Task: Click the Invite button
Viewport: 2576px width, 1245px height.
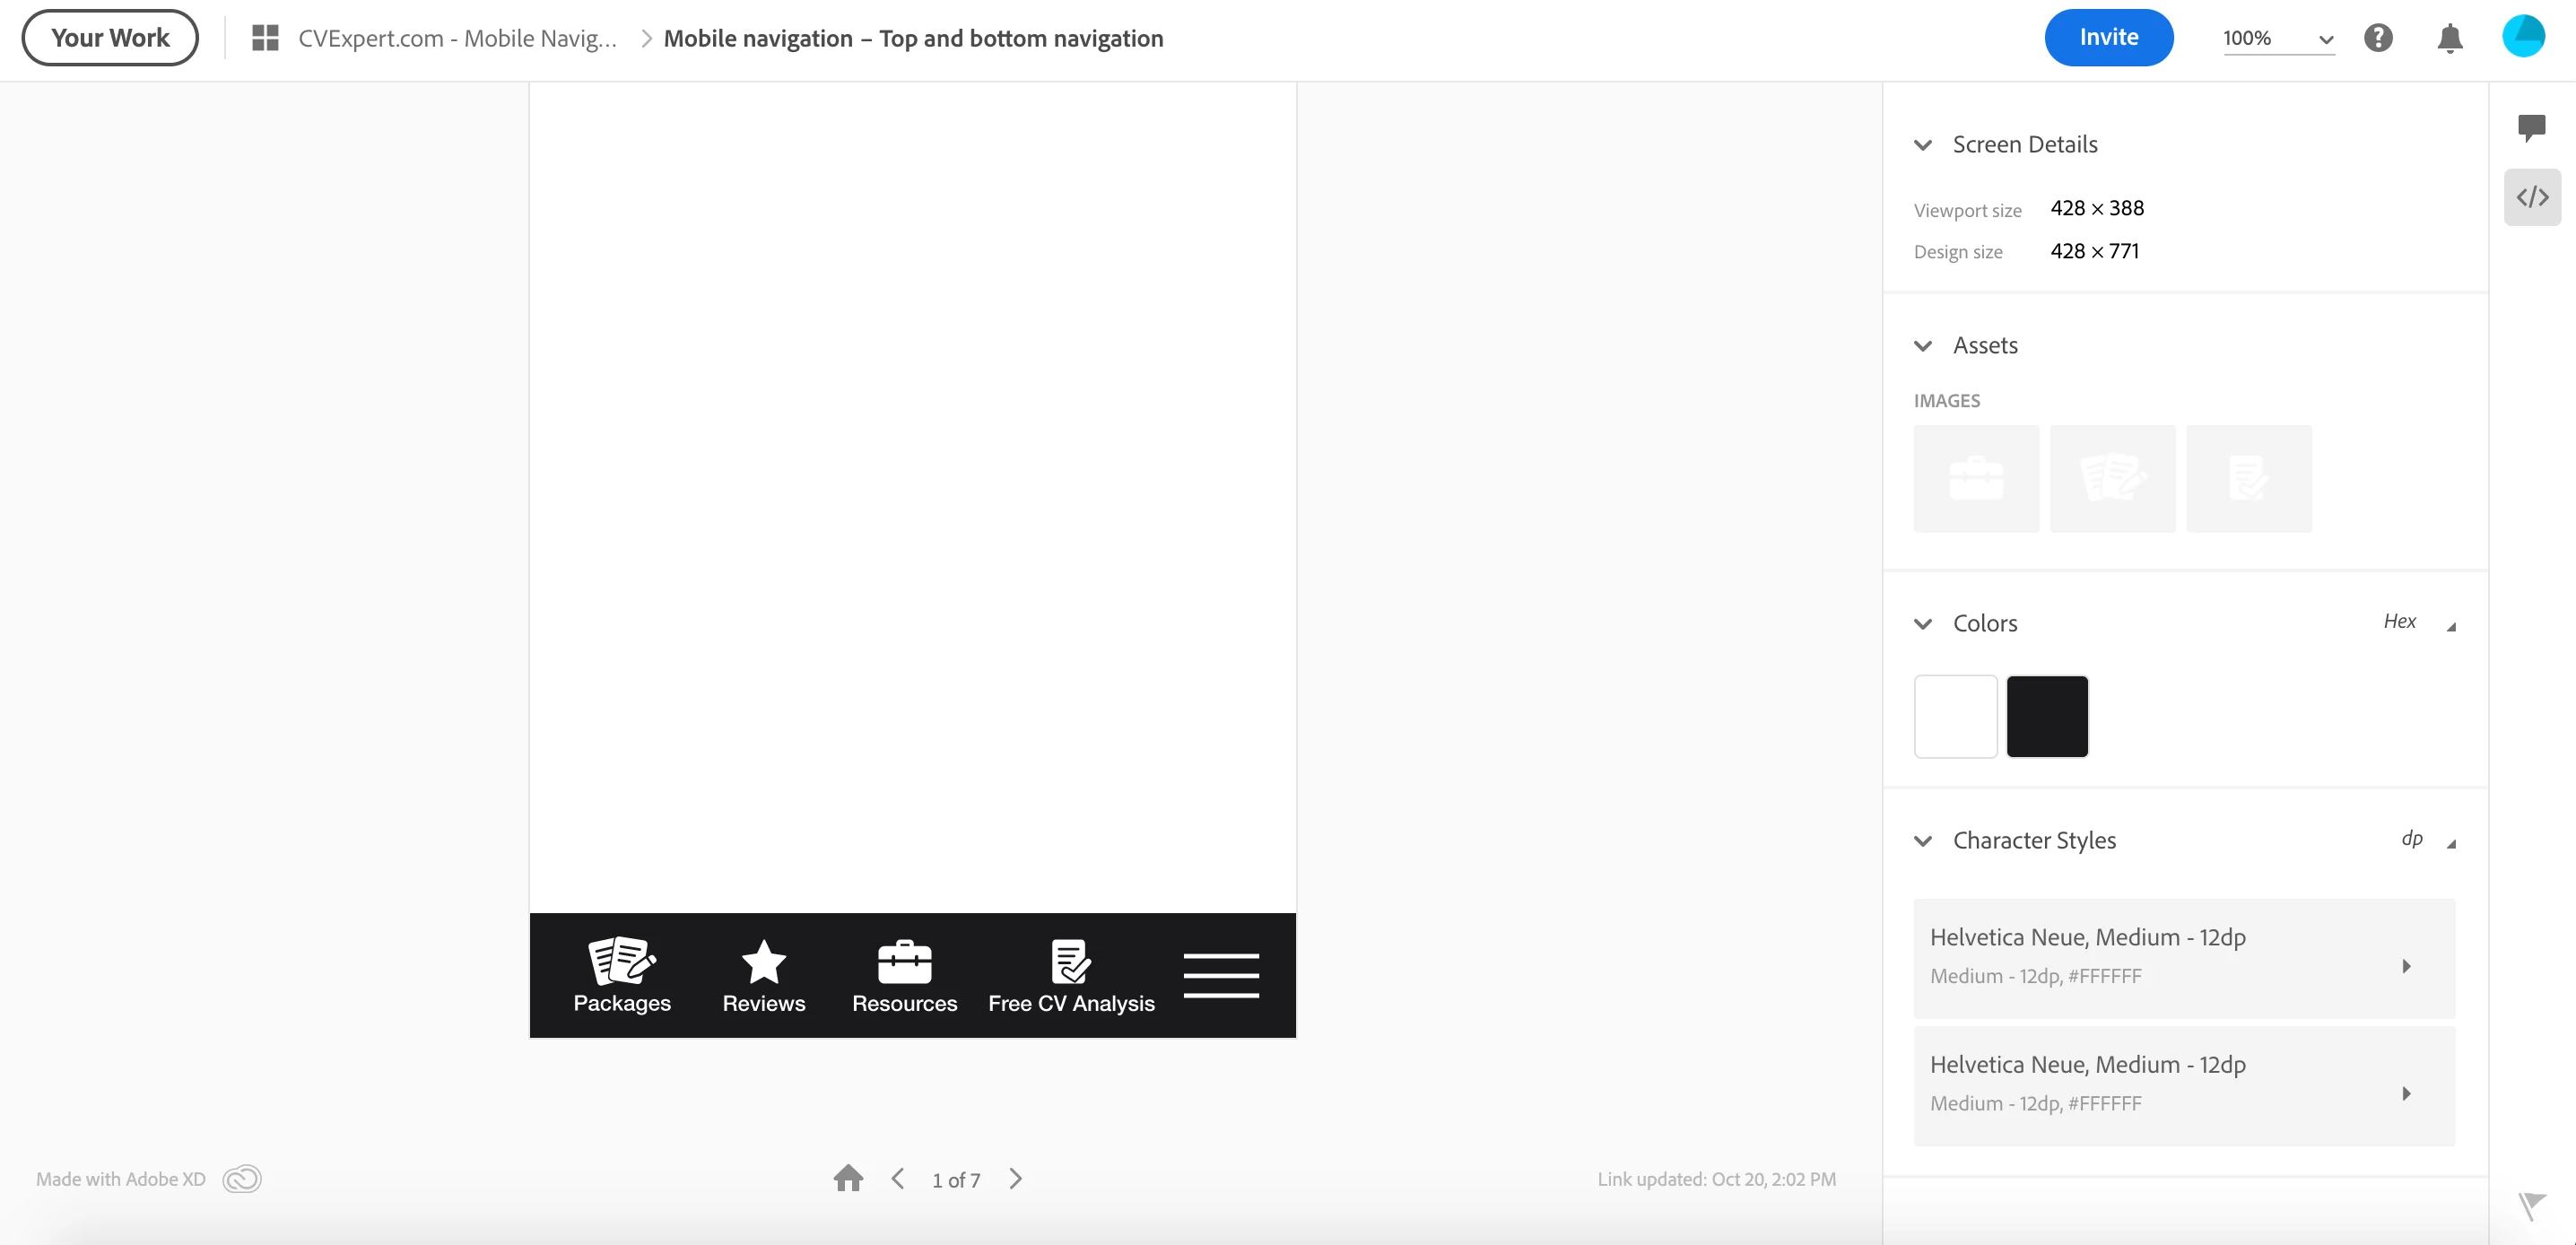Action: click(x=2108, y=38)
